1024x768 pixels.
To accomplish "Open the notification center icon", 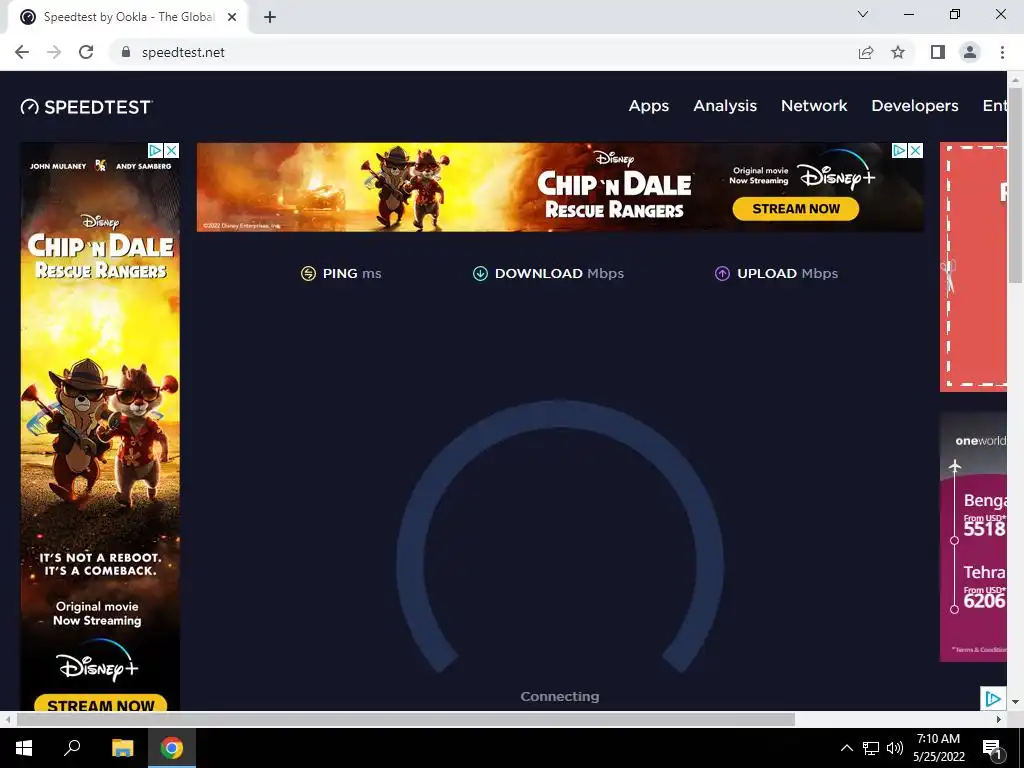I will pos(992,748).
